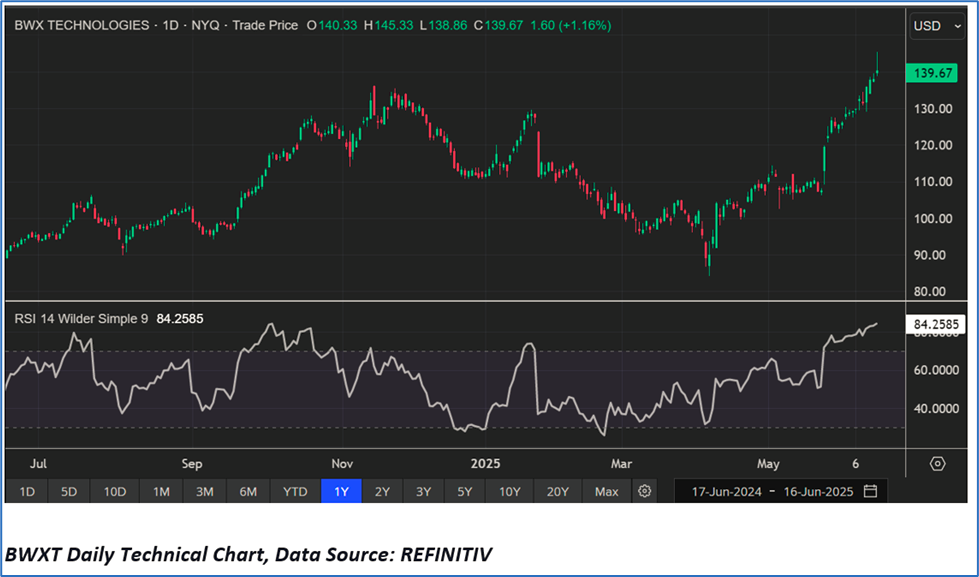Screen dimensions: 979x577
Task: Choose the 3M range button
Action: coord(204,491)
